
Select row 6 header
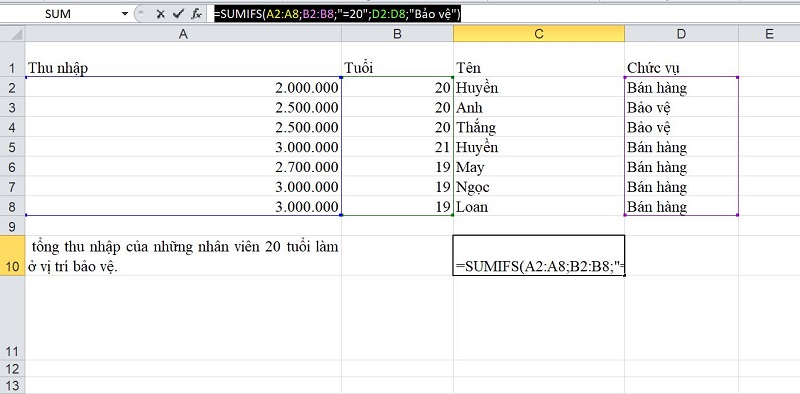12,167
